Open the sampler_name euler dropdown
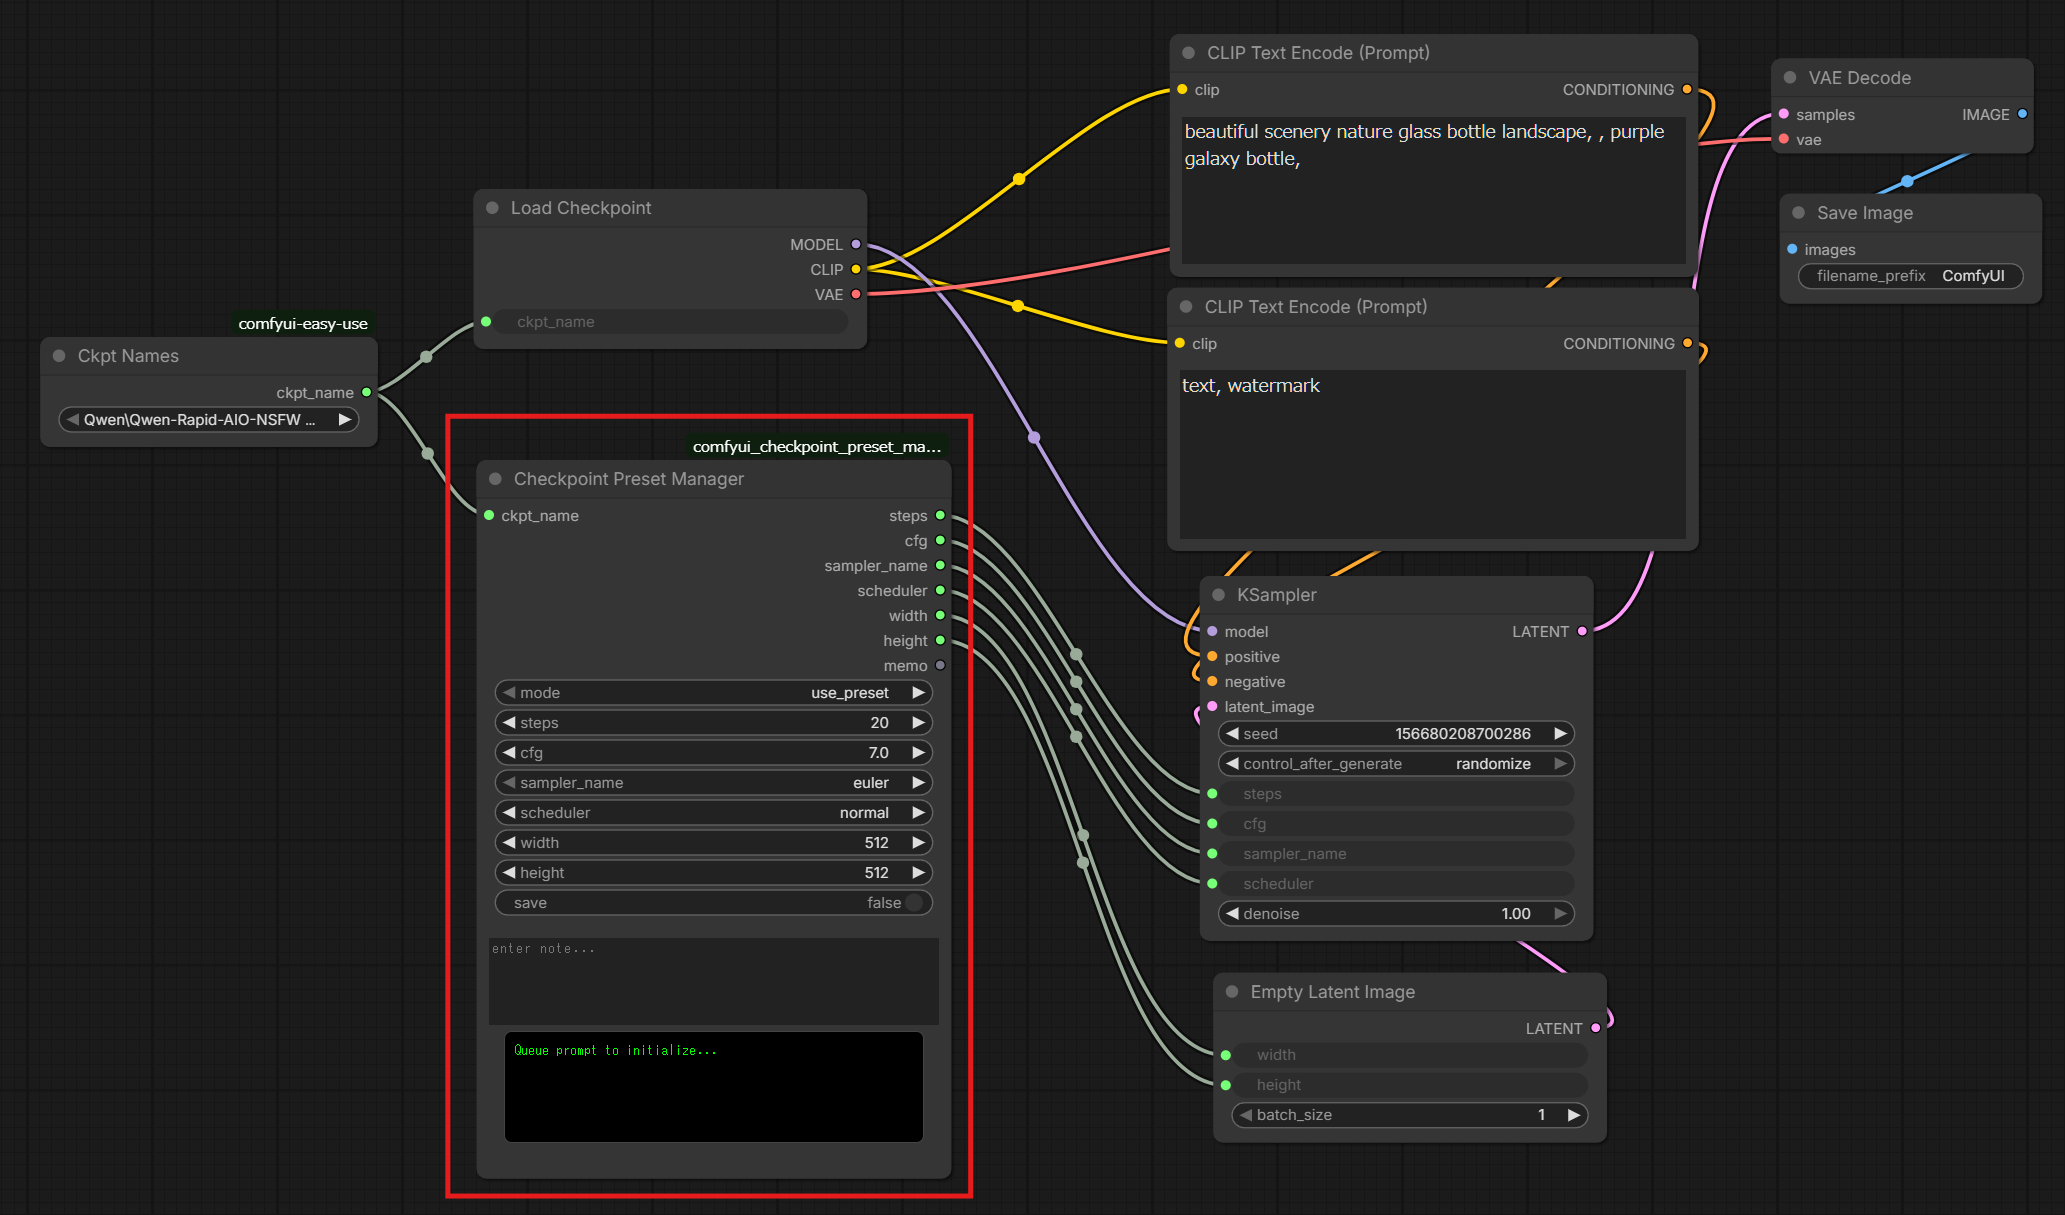This screenshot has height=1215, width=2065. 713,783
